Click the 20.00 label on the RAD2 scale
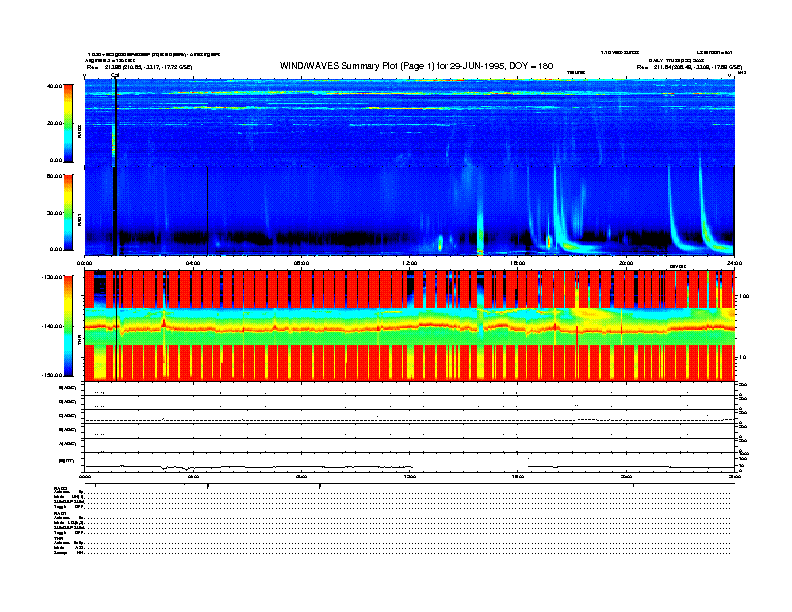The image size is (792, 612). click(54, 123)
